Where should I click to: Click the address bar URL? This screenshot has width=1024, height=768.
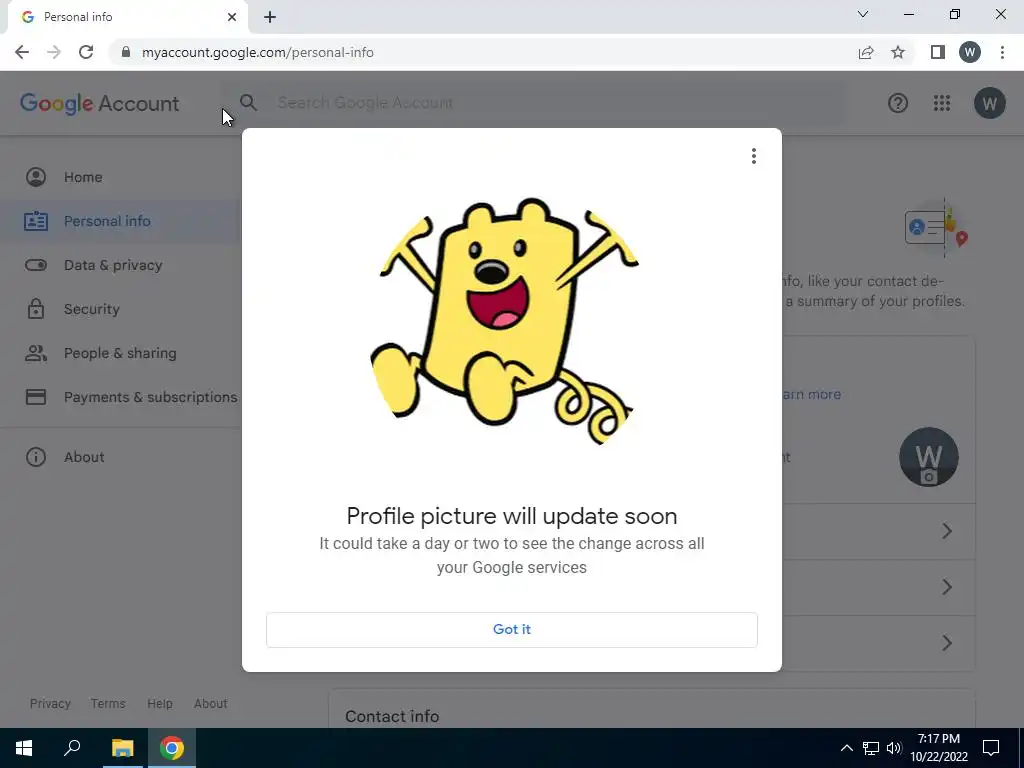257,52
